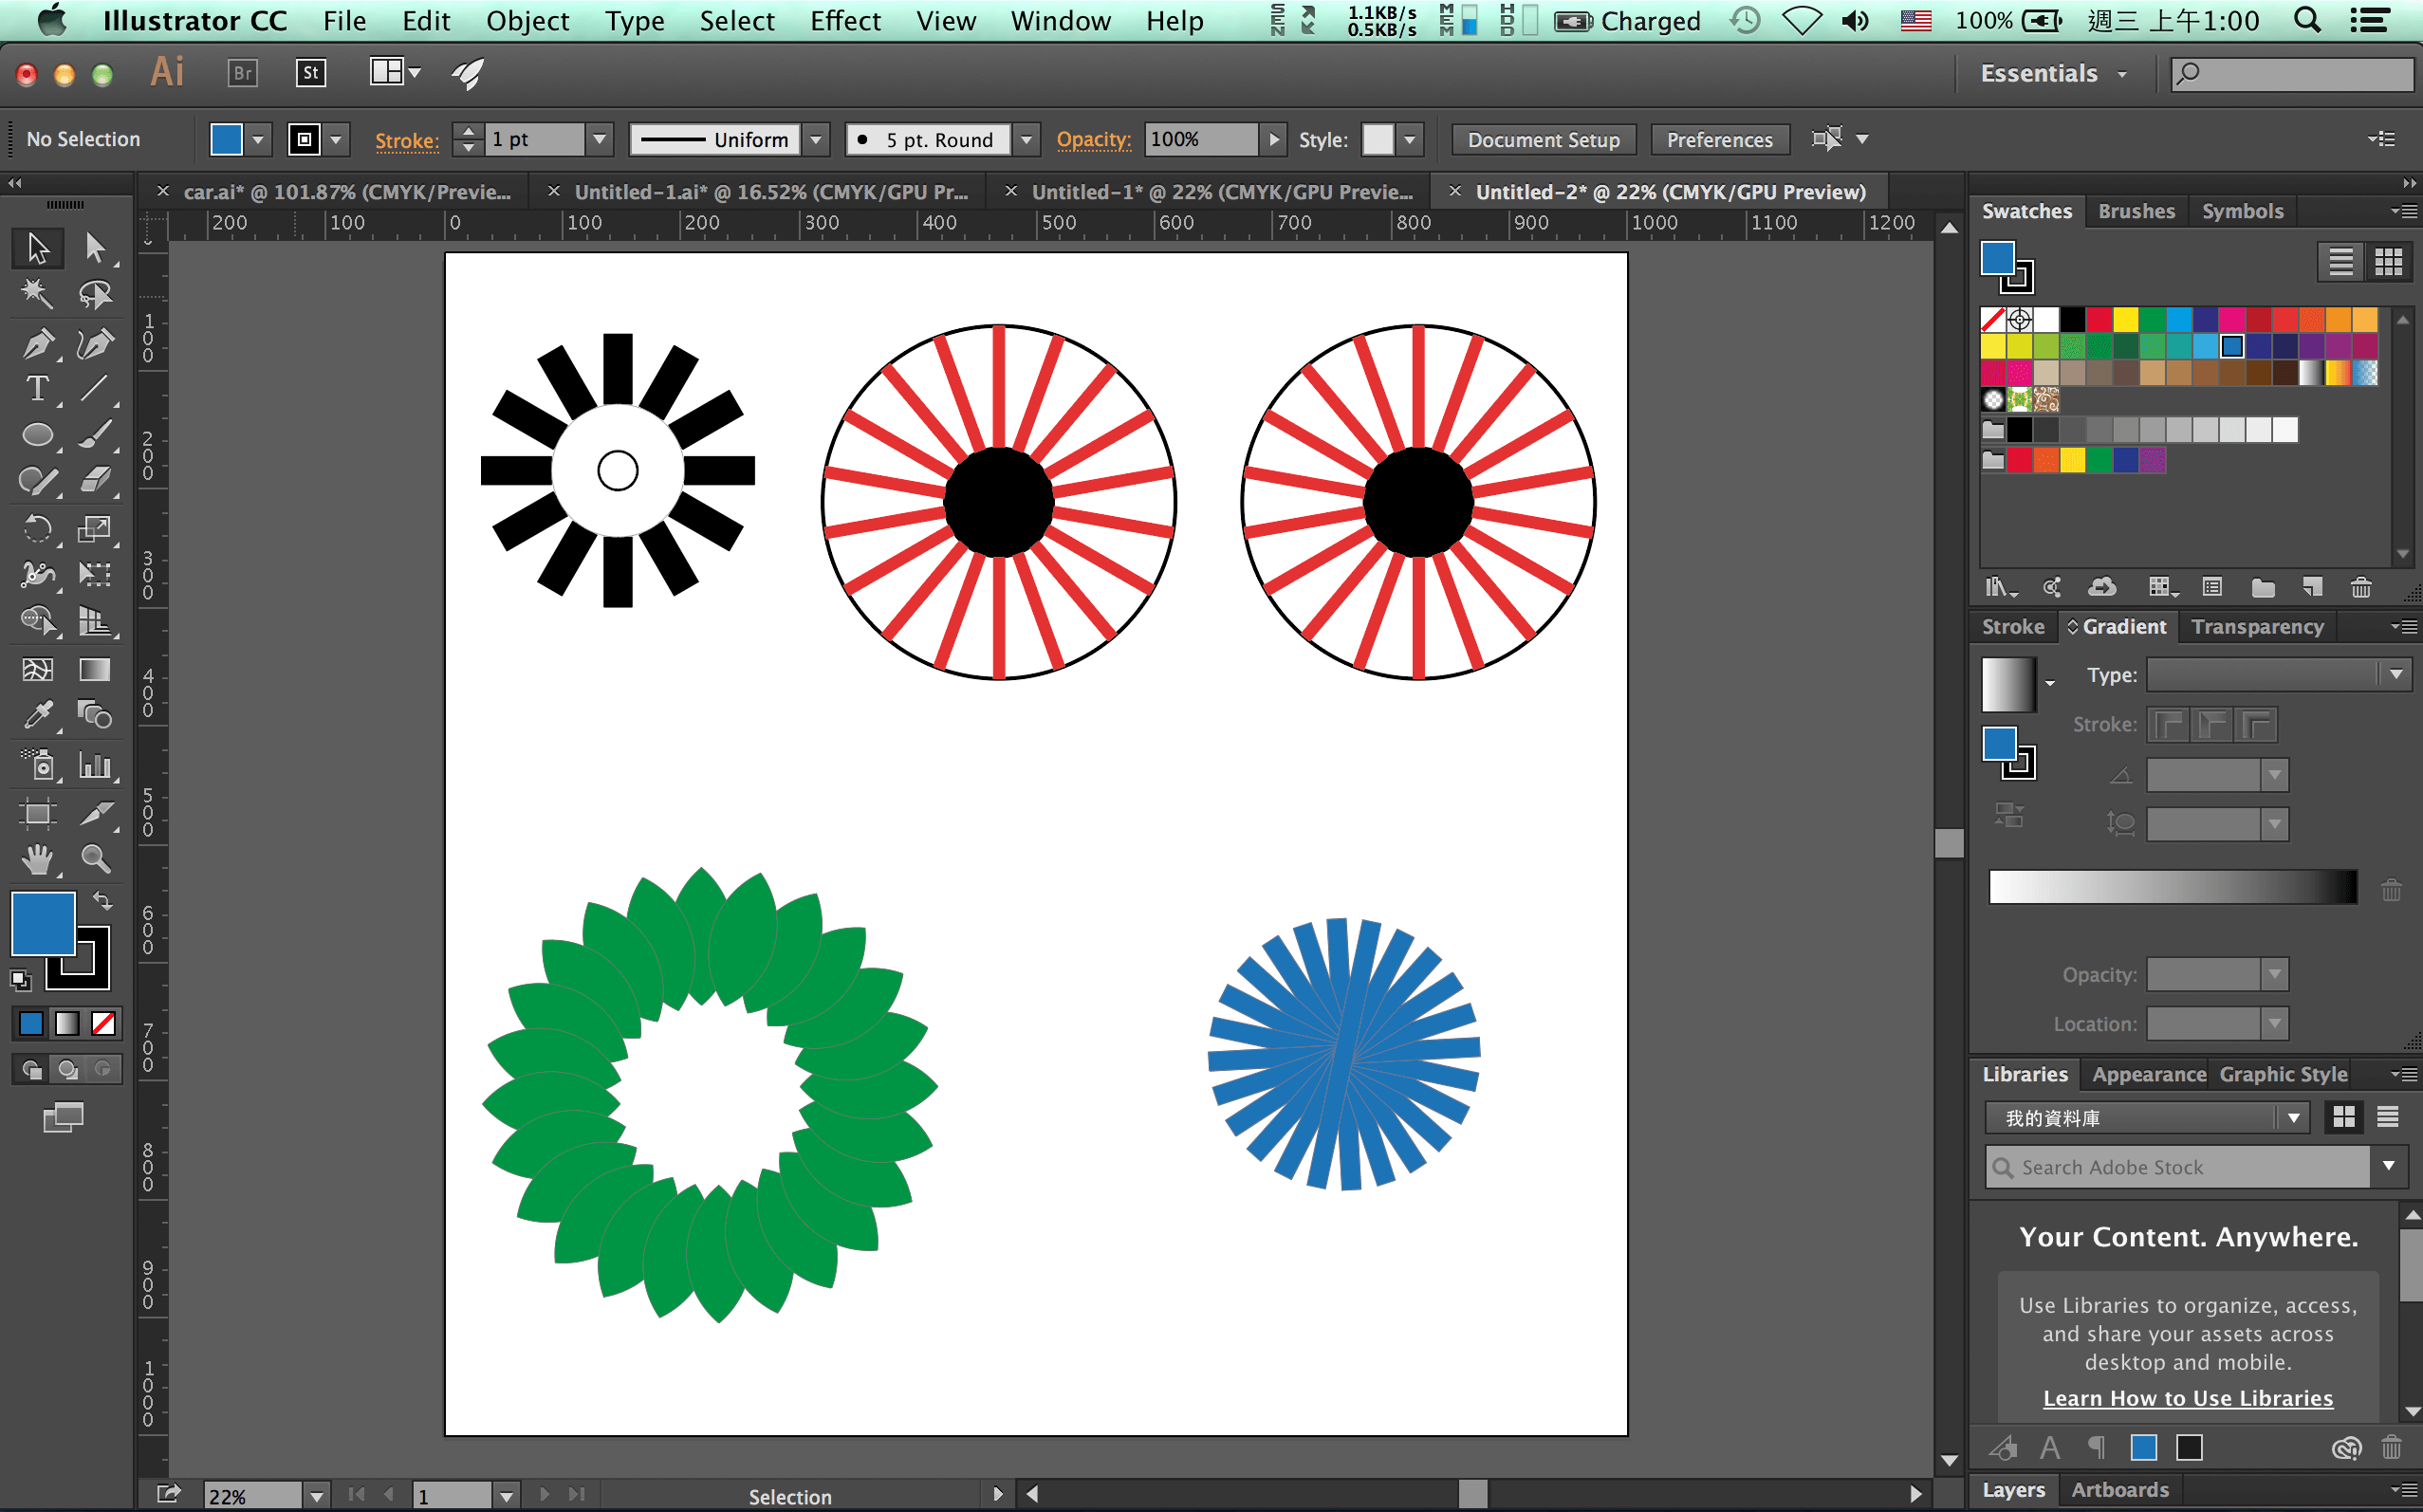Click the Stroke label link
Screen dimensions: 2423x1512
click(x=406, y=141)
